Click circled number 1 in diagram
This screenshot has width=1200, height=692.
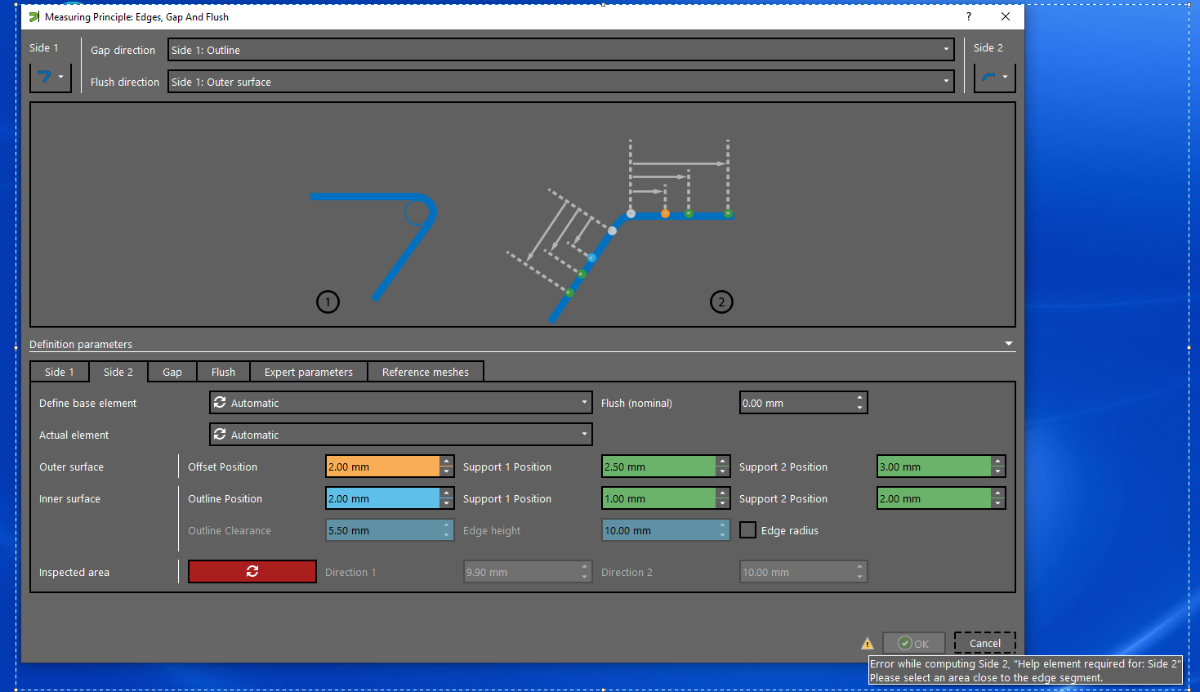327,301
